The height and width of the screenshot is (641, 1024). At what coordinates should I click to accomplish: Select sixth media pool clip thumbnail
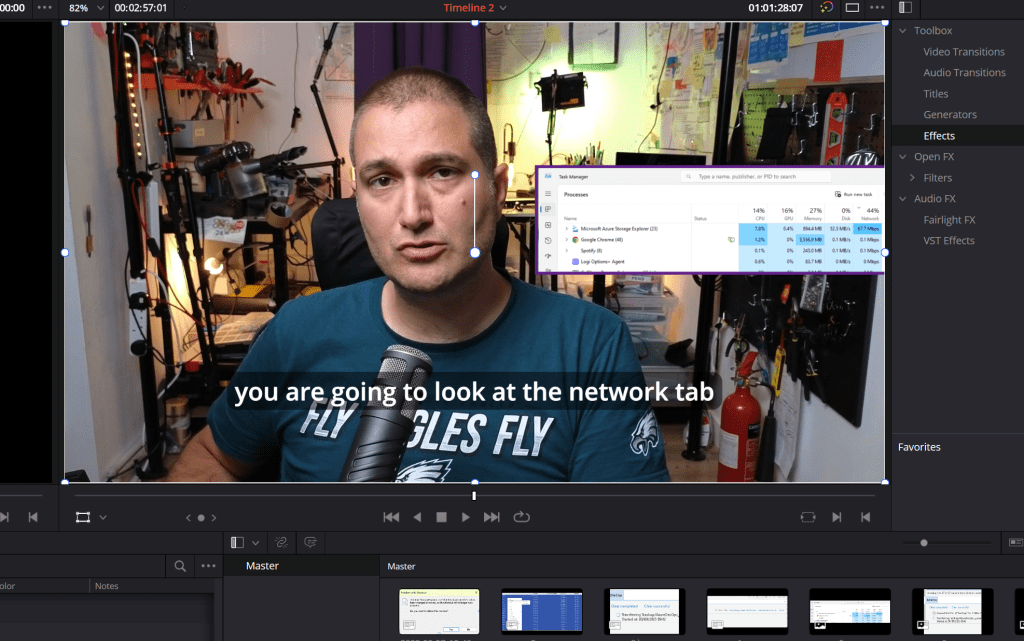[952, 612]
